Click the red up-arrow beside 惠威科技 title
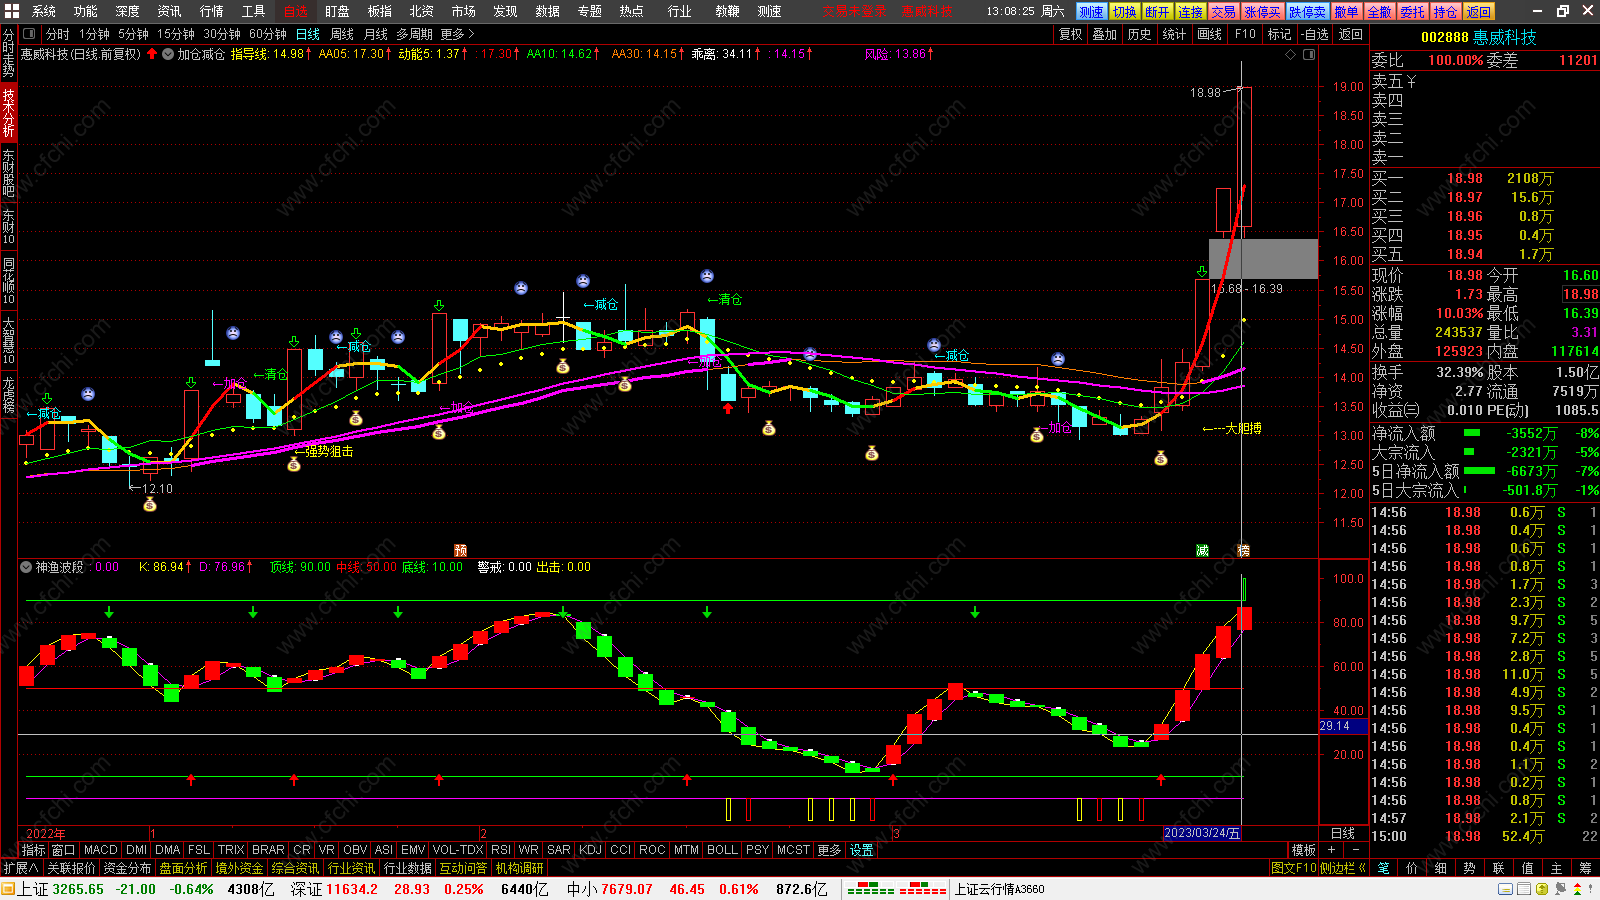Viewport: 1600px width, 900px height. [152, 54]
